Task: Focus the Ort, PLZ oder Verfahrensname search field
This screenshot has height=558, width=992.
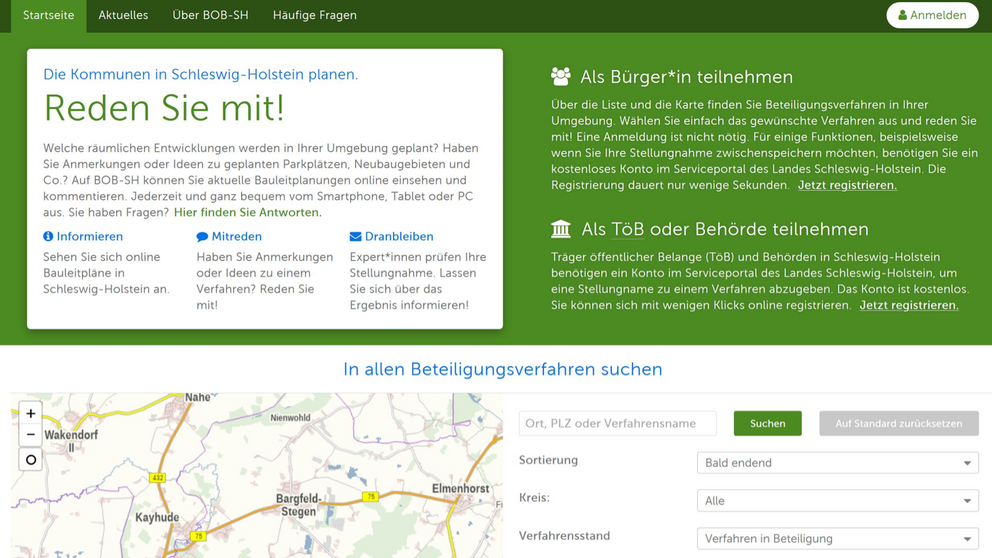Action: click(x=617, y=423)
